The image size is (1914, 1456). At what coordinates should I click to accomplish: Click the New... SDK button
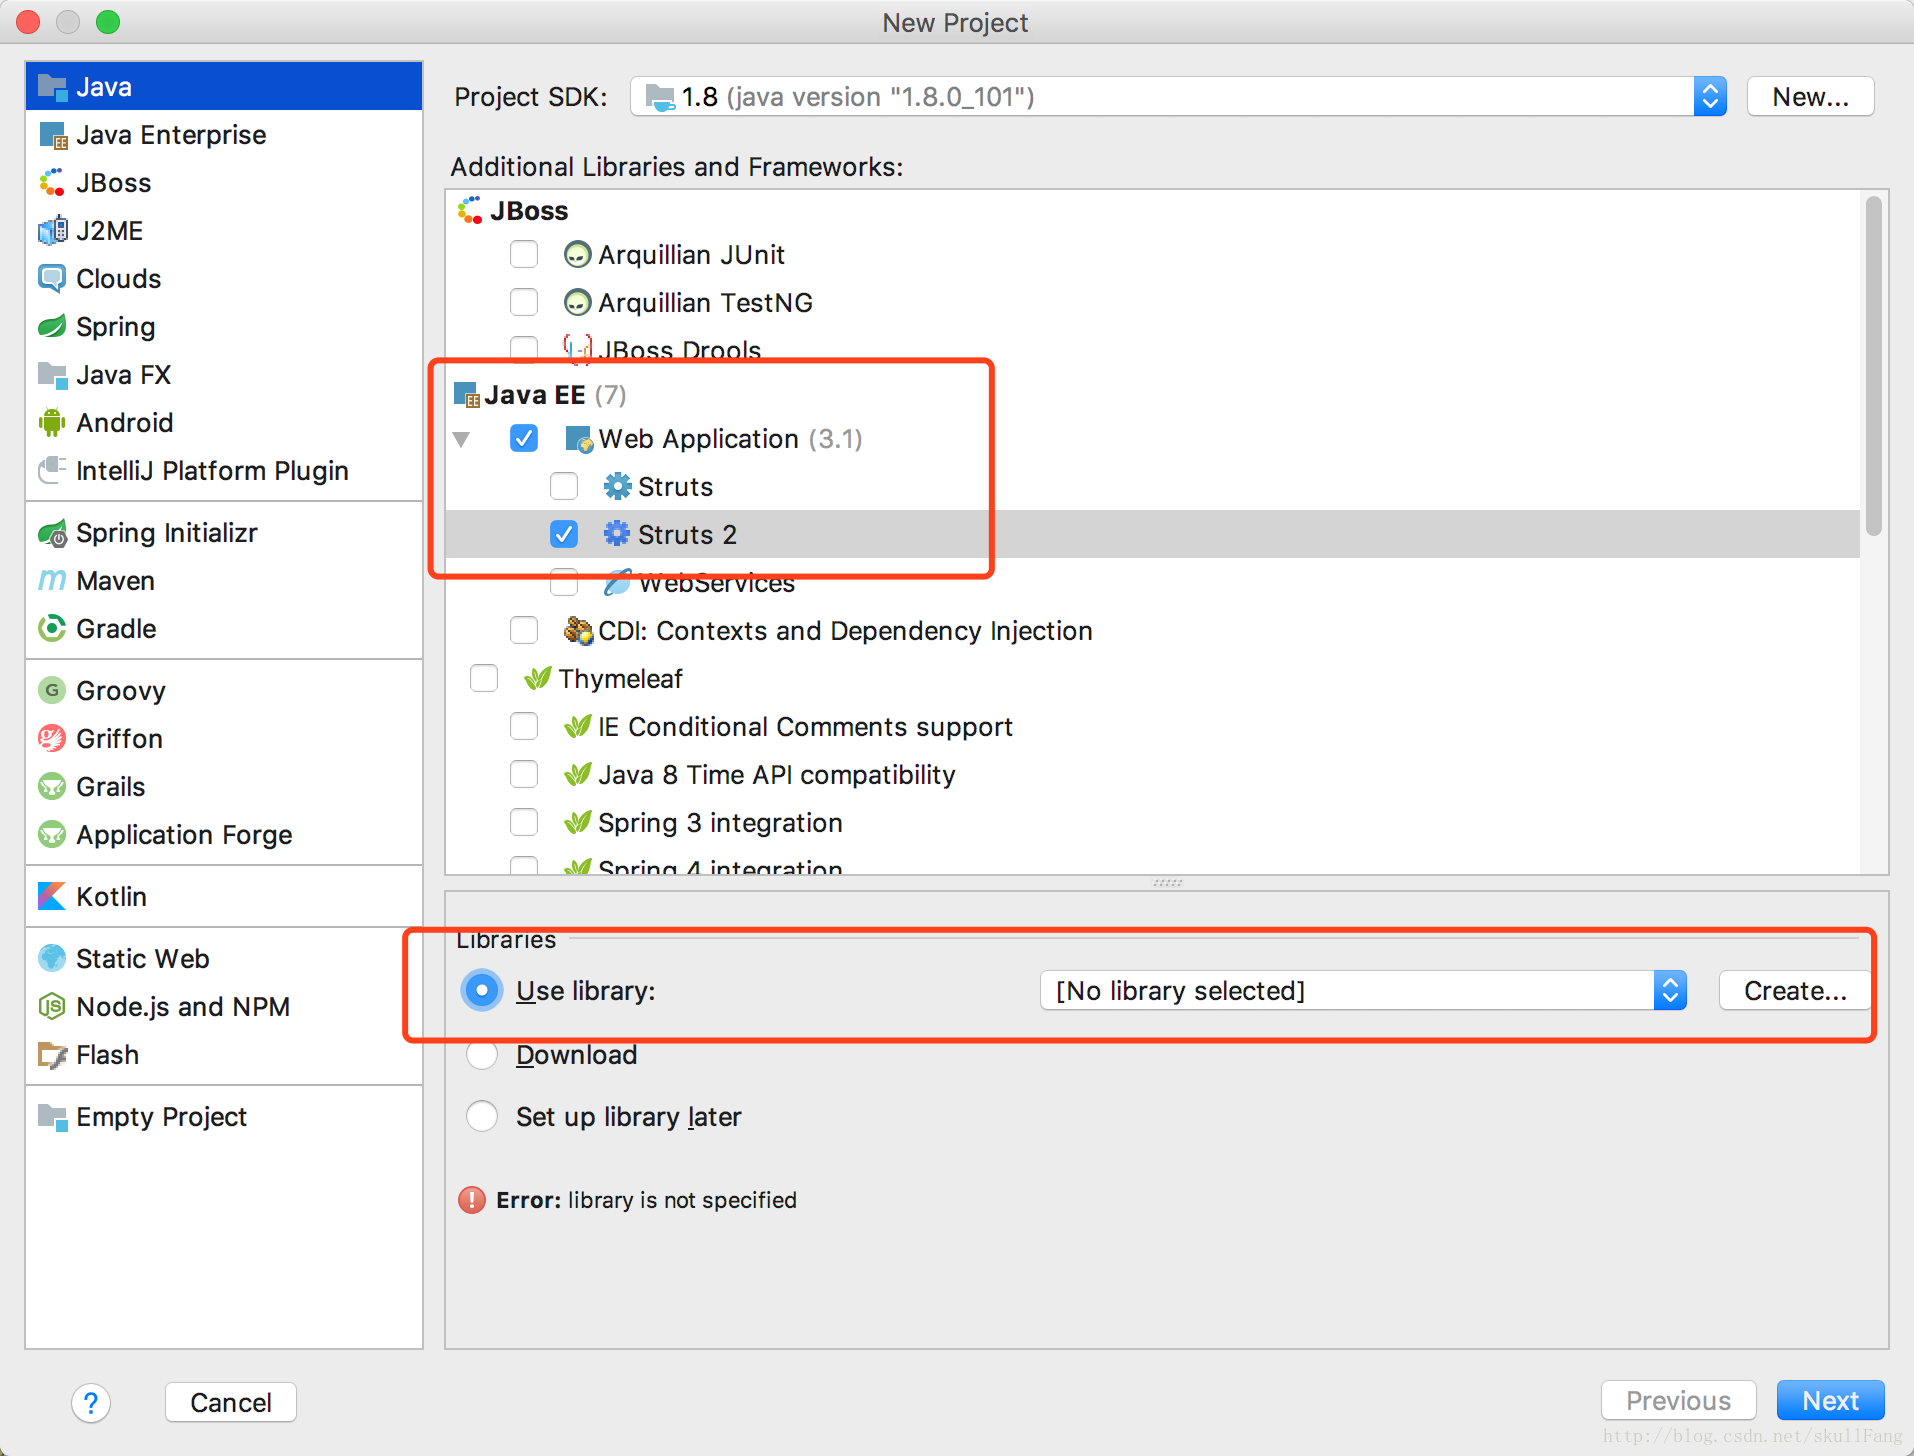point(1810,97)
